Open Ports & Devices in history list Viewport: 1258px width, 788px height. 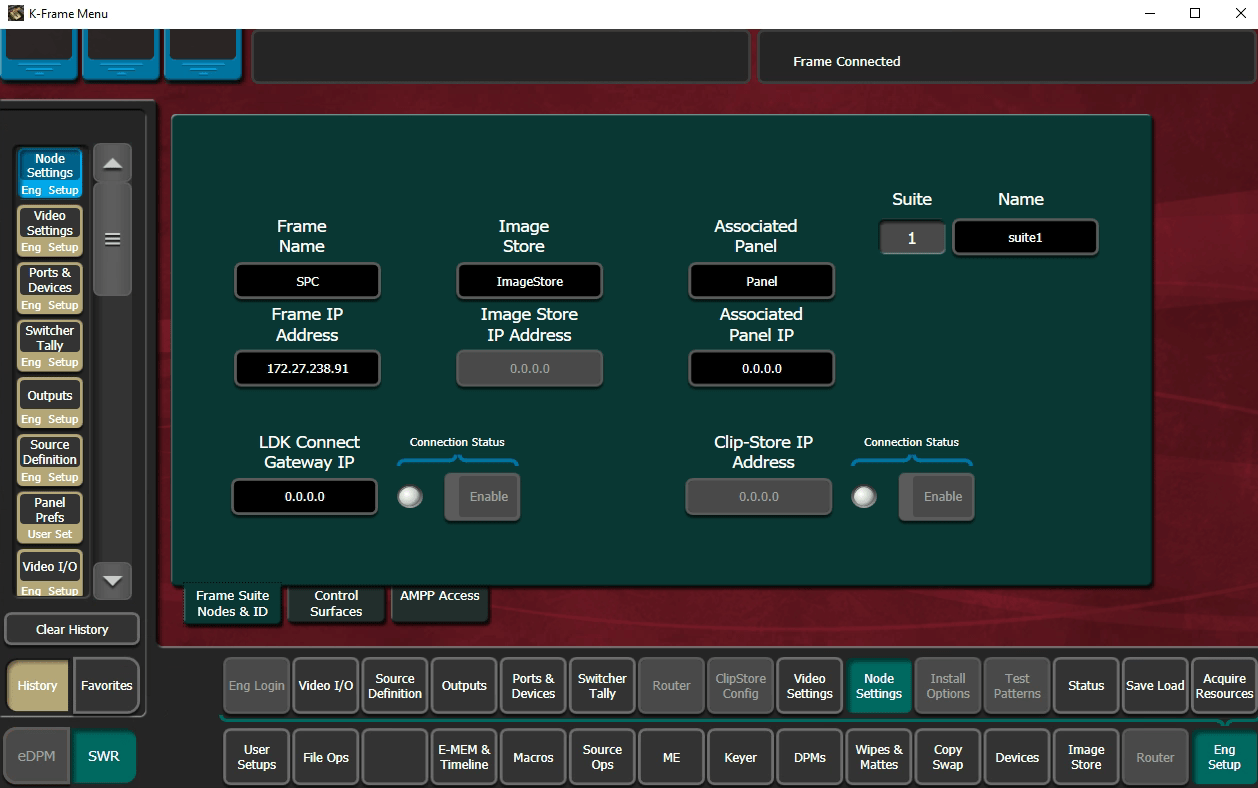pyautogui.click(x=50, y=288)
